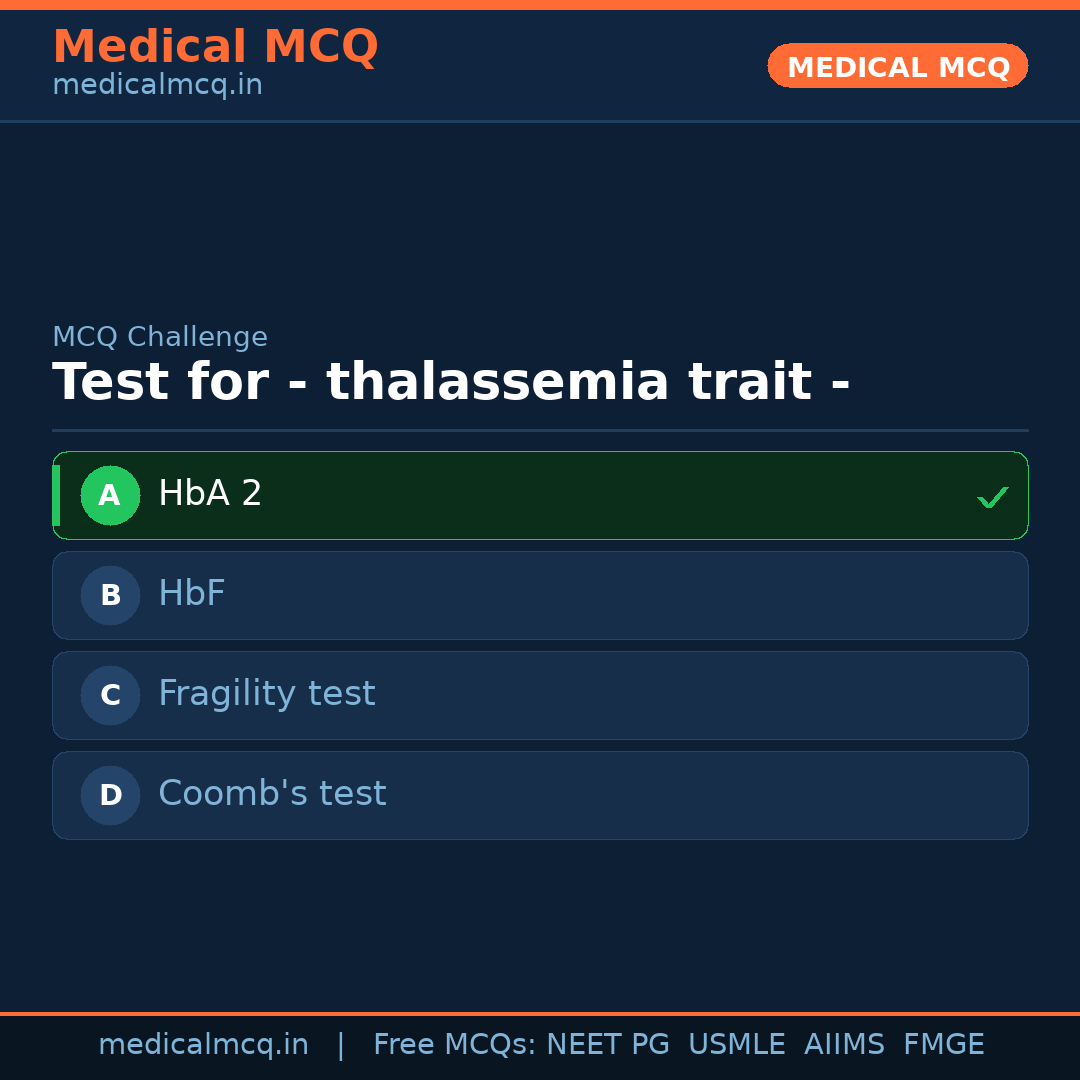Click the orange MEDICAL MCQ badge
Viewport: 1080px width, 1080px height.
point(897,66)
